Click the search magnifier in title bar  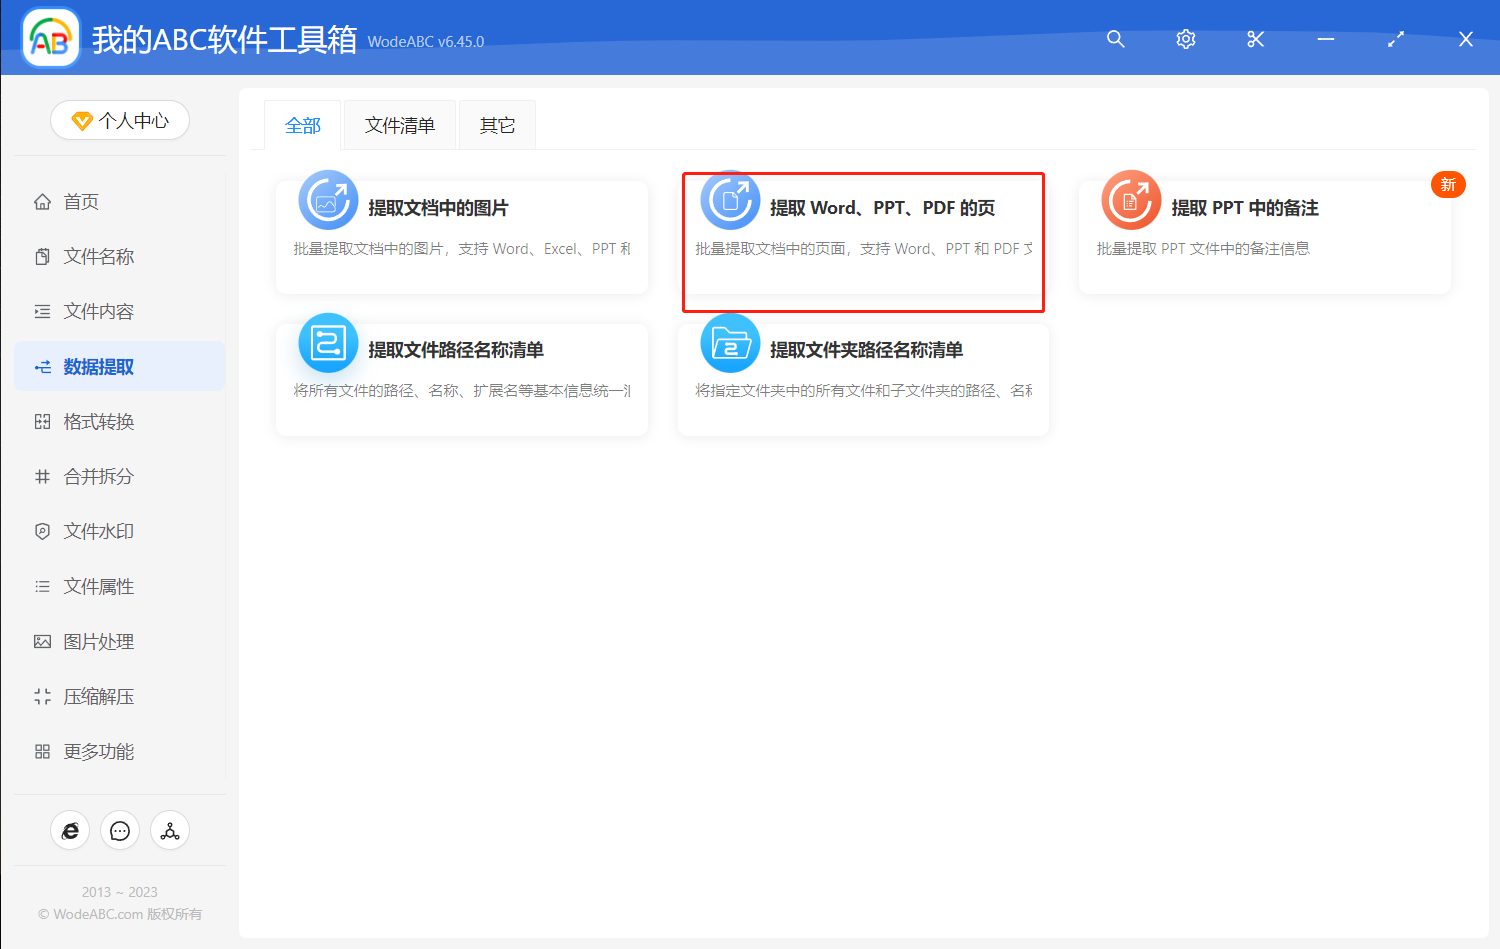[x=1115, y=39]
